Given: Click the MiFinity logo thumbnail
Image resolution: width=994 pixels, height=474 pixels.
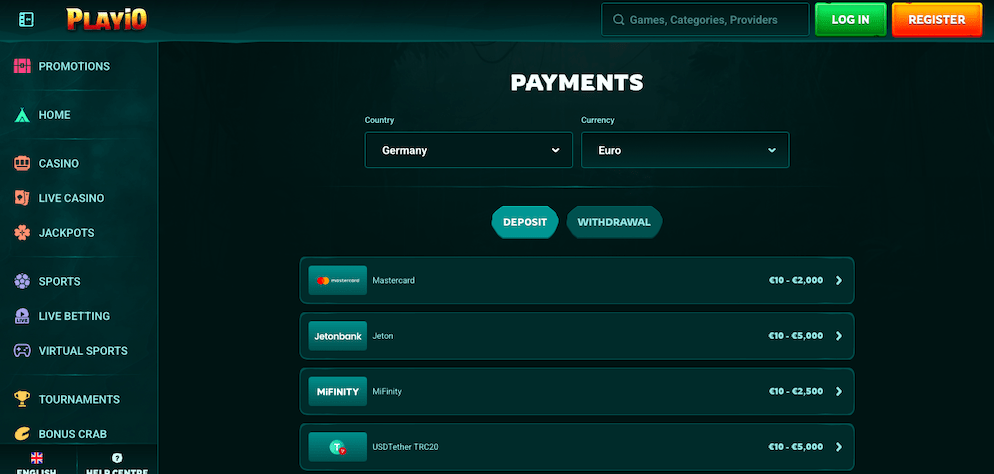Looking at the screenshot, I should tap(338, 391).
